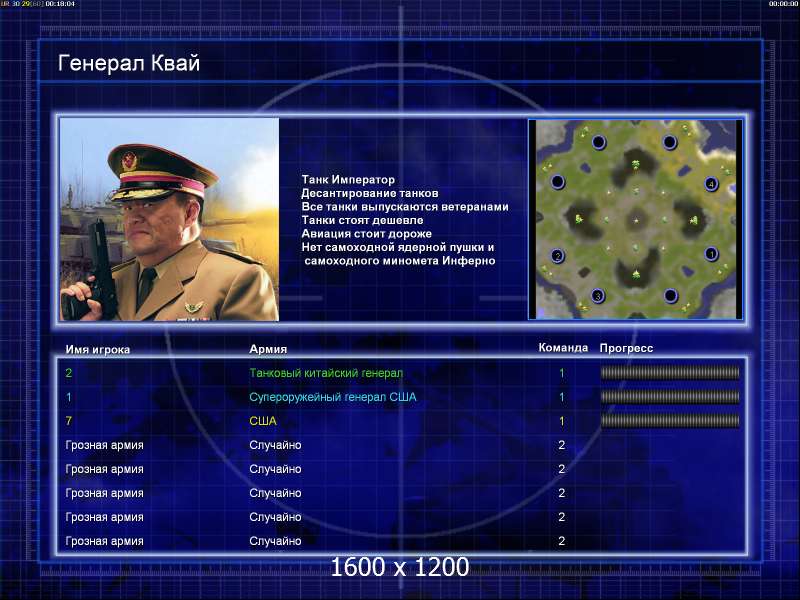Click the 'Прогресс' column header
Screen dimensions: 800x600
[626, 348]
